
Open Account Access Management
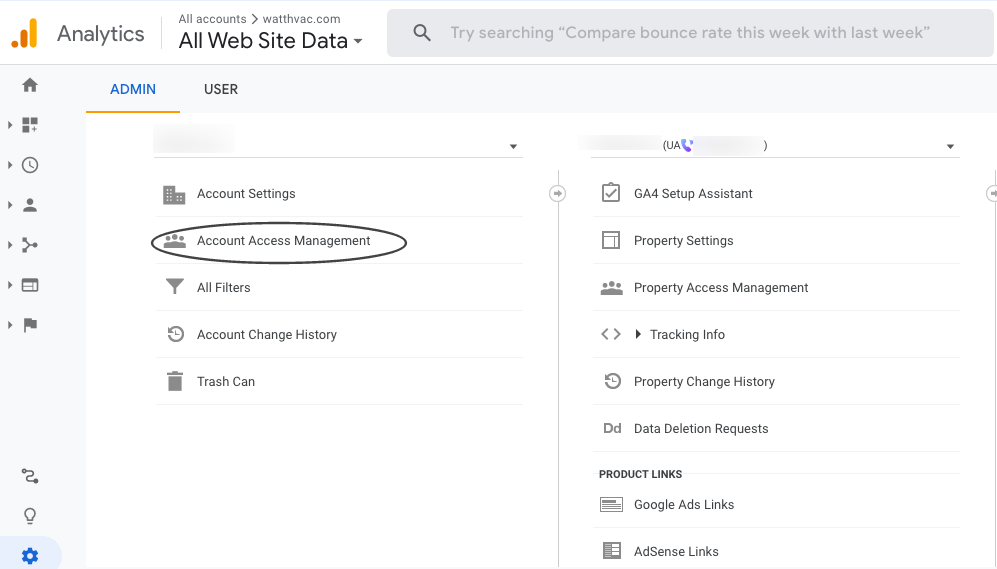pos(284,241)
